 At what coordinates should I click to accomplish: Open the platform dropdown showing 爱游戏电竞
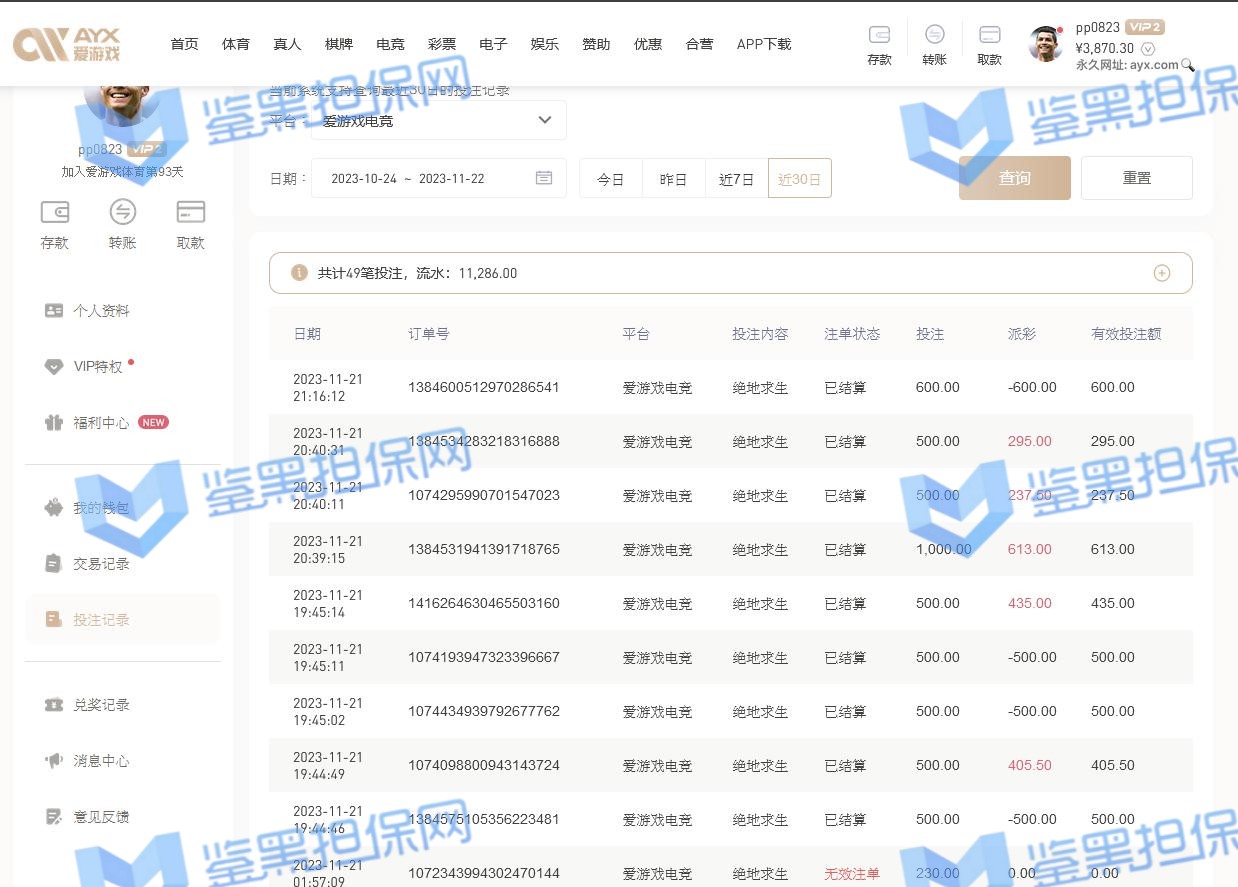438,120
